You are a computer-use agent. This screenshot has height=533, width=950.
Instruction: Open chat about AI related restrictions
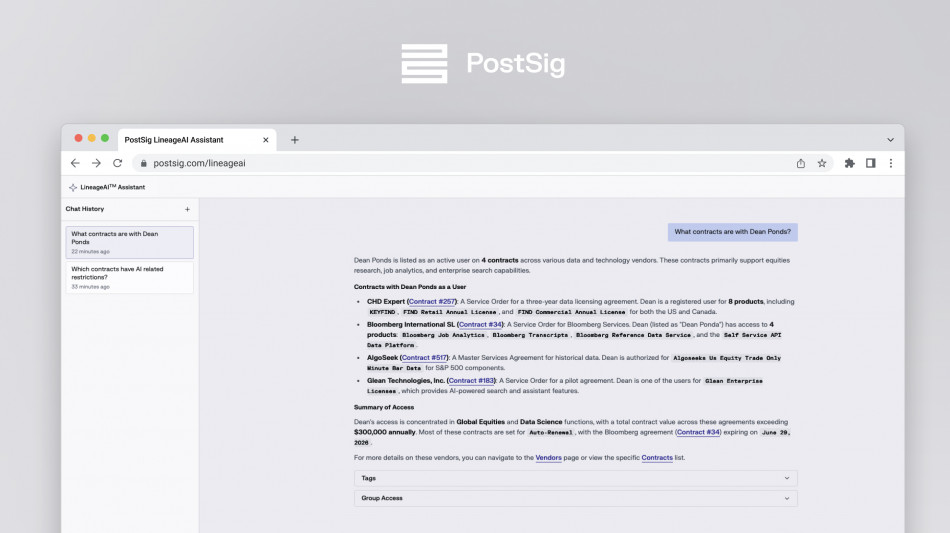click(129, 277)
